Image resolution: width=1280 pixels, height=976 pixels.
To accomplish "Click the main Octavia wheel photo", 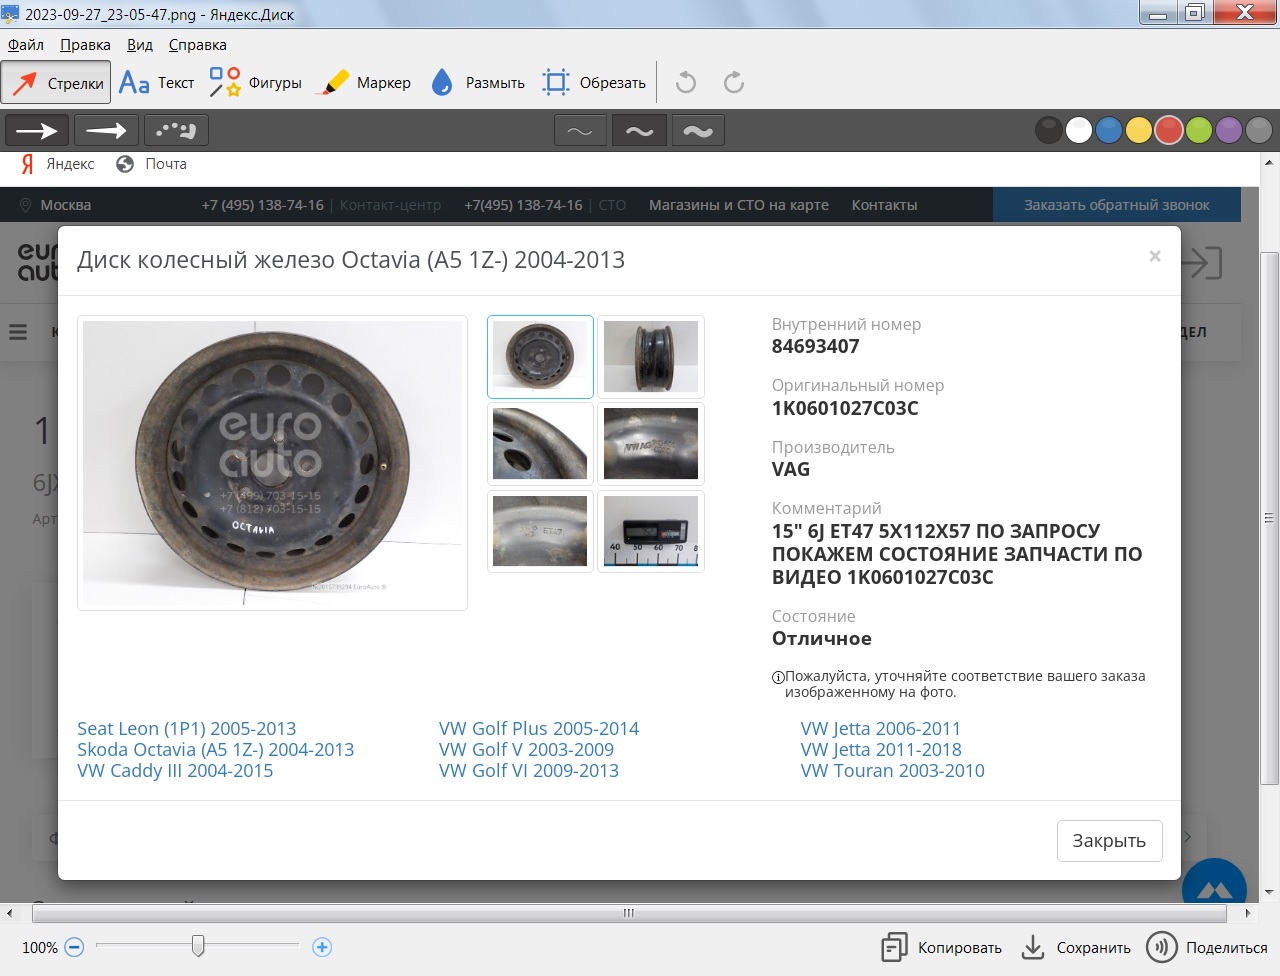I will pyautogui.click(x=272, y=463).
